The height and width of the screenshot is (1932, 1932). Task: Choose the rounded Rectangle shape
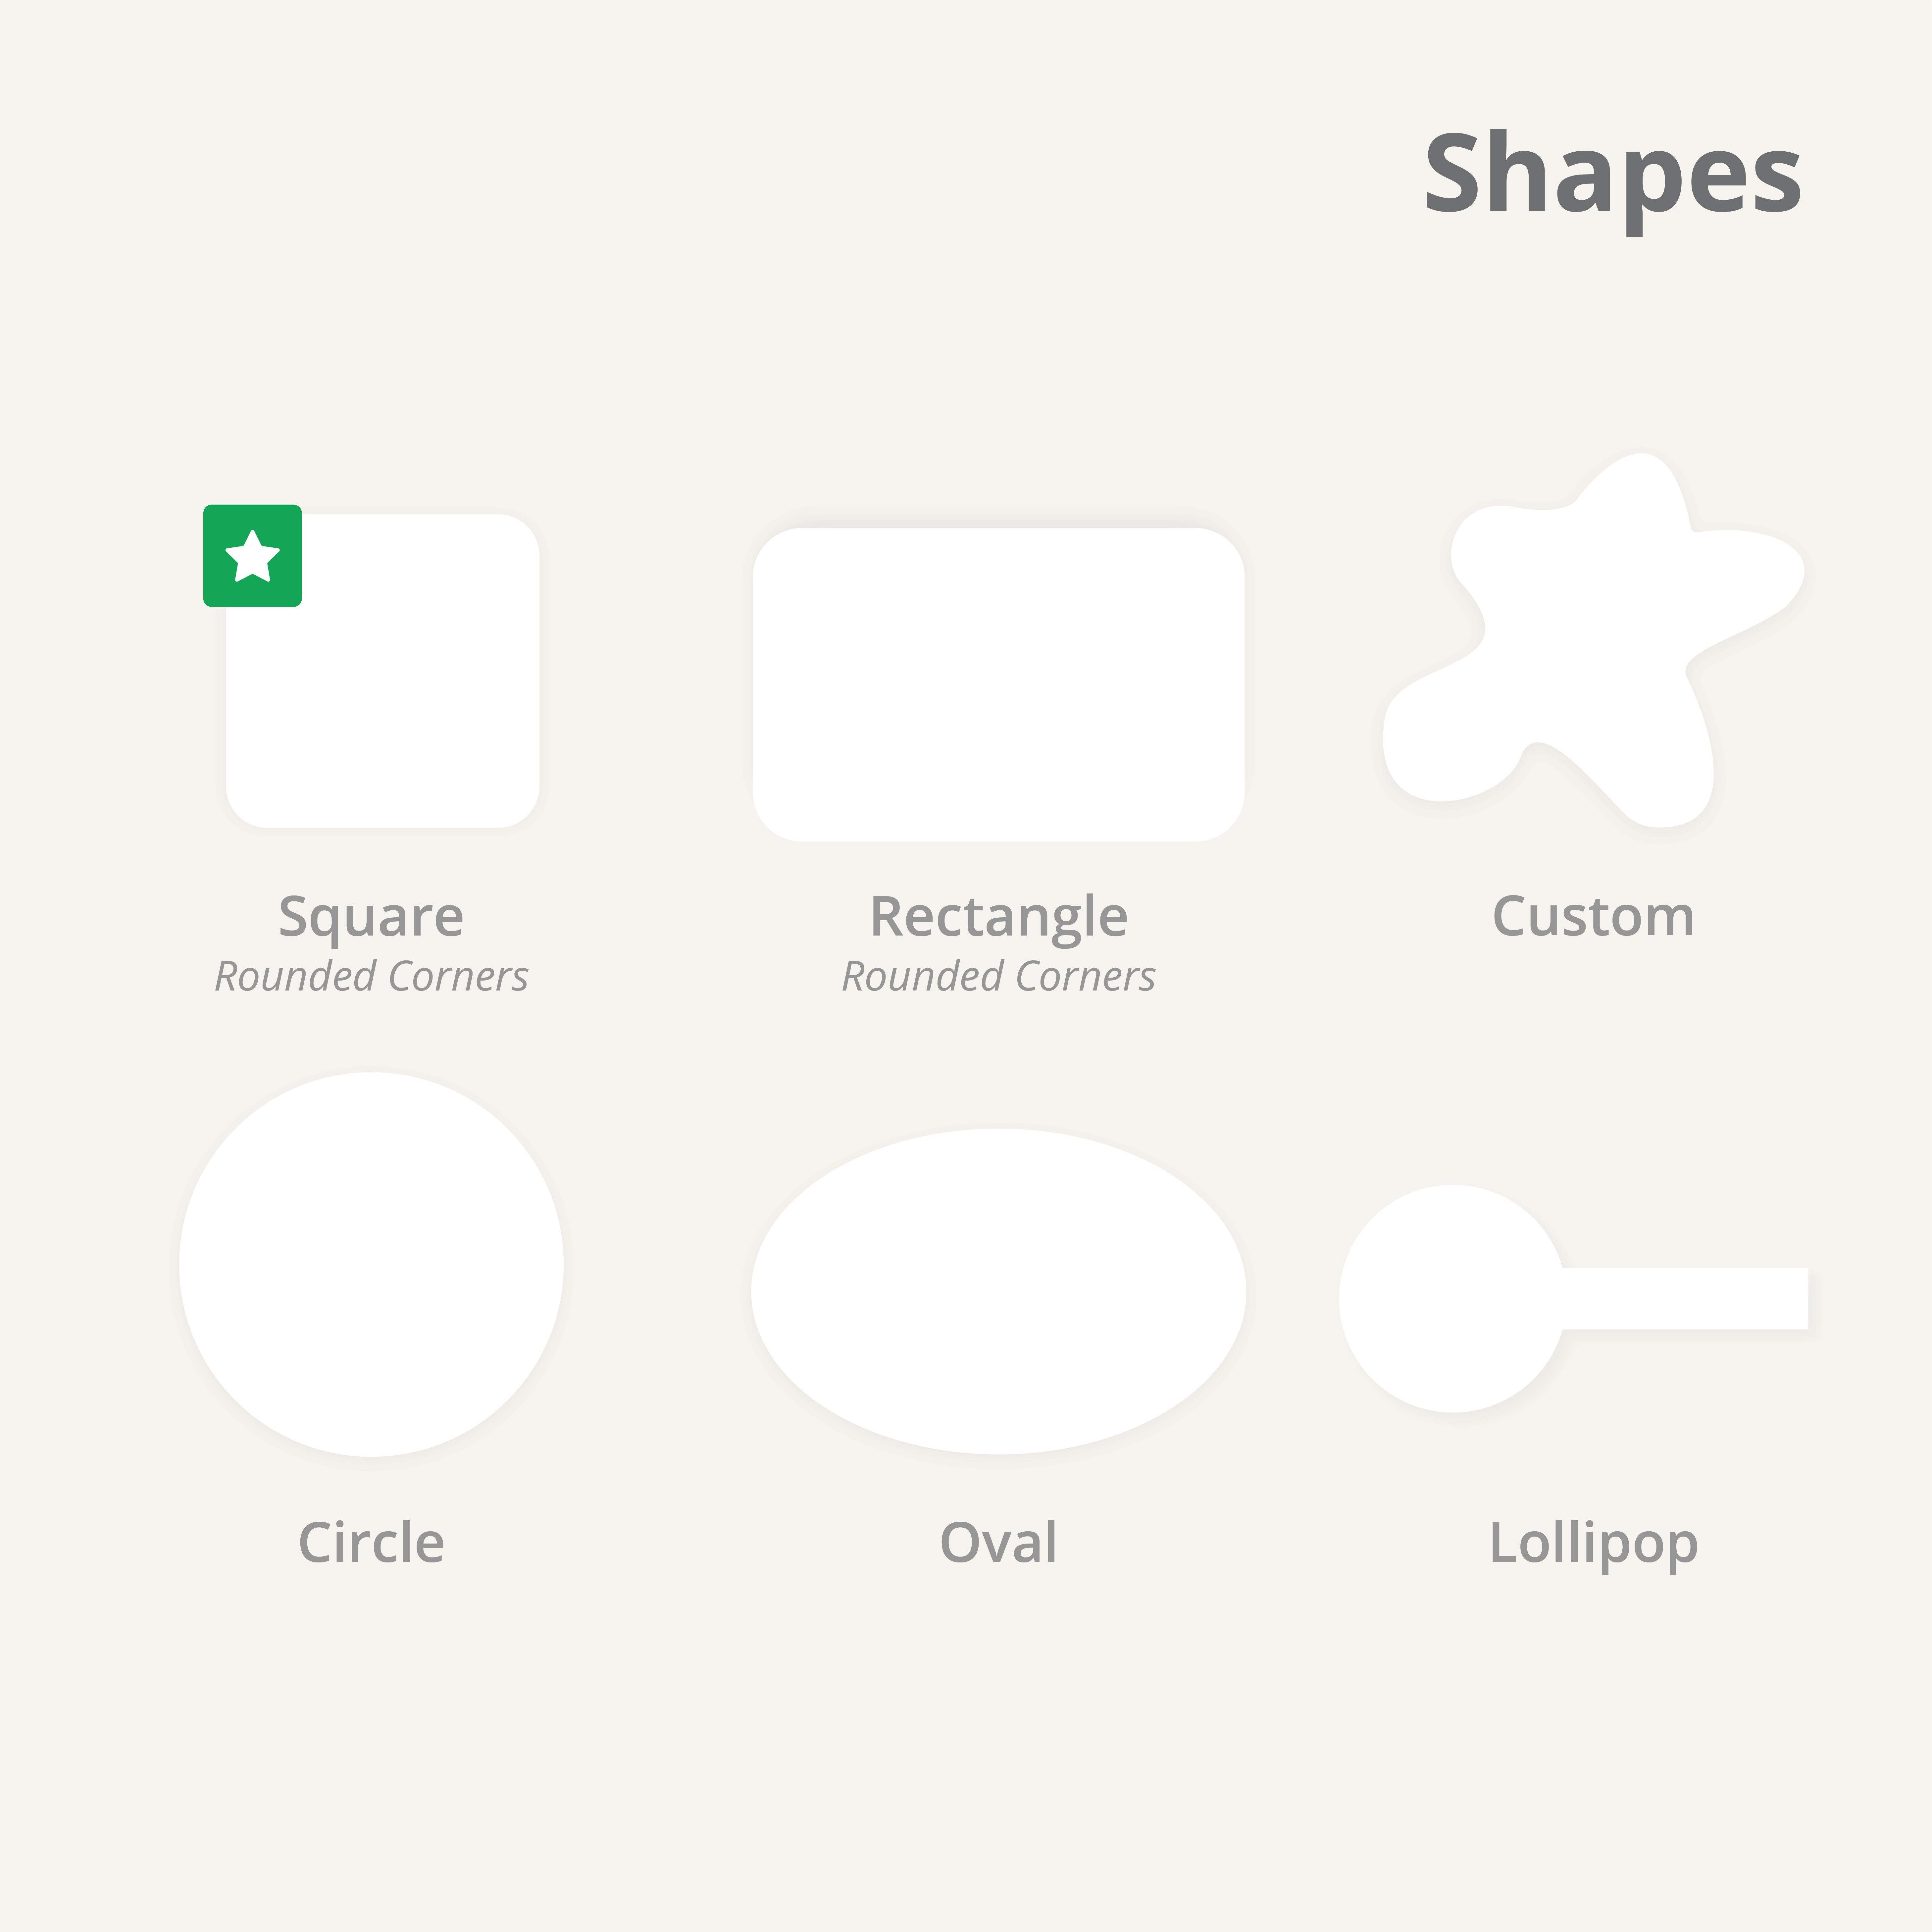tap(998, 684)
